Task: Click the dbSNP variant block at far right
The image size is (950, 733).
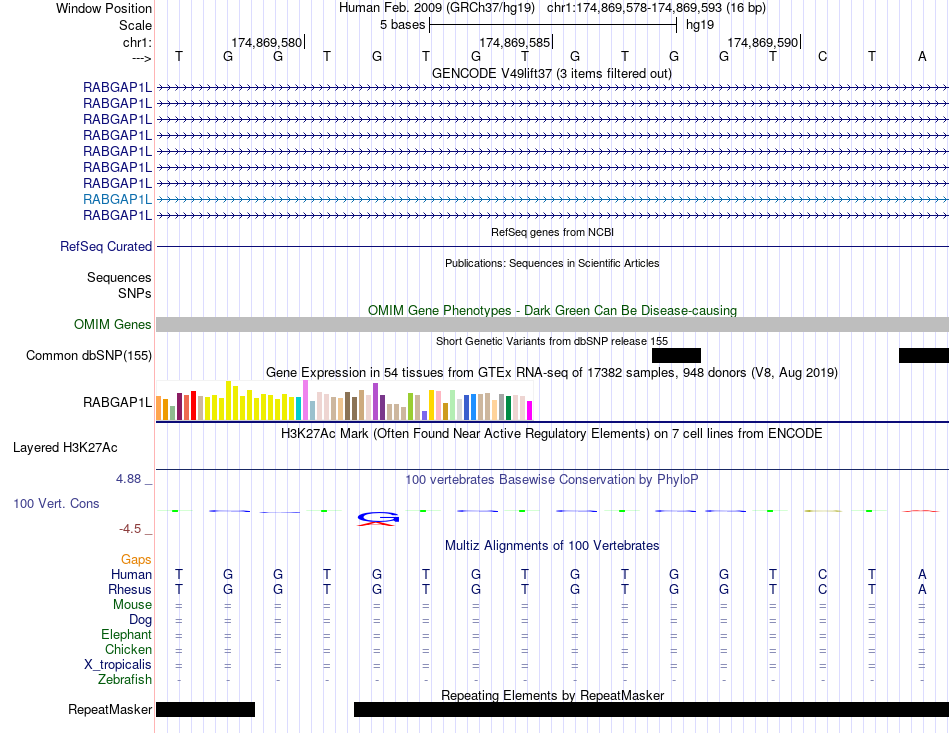Action: click(x=923, y=356)
